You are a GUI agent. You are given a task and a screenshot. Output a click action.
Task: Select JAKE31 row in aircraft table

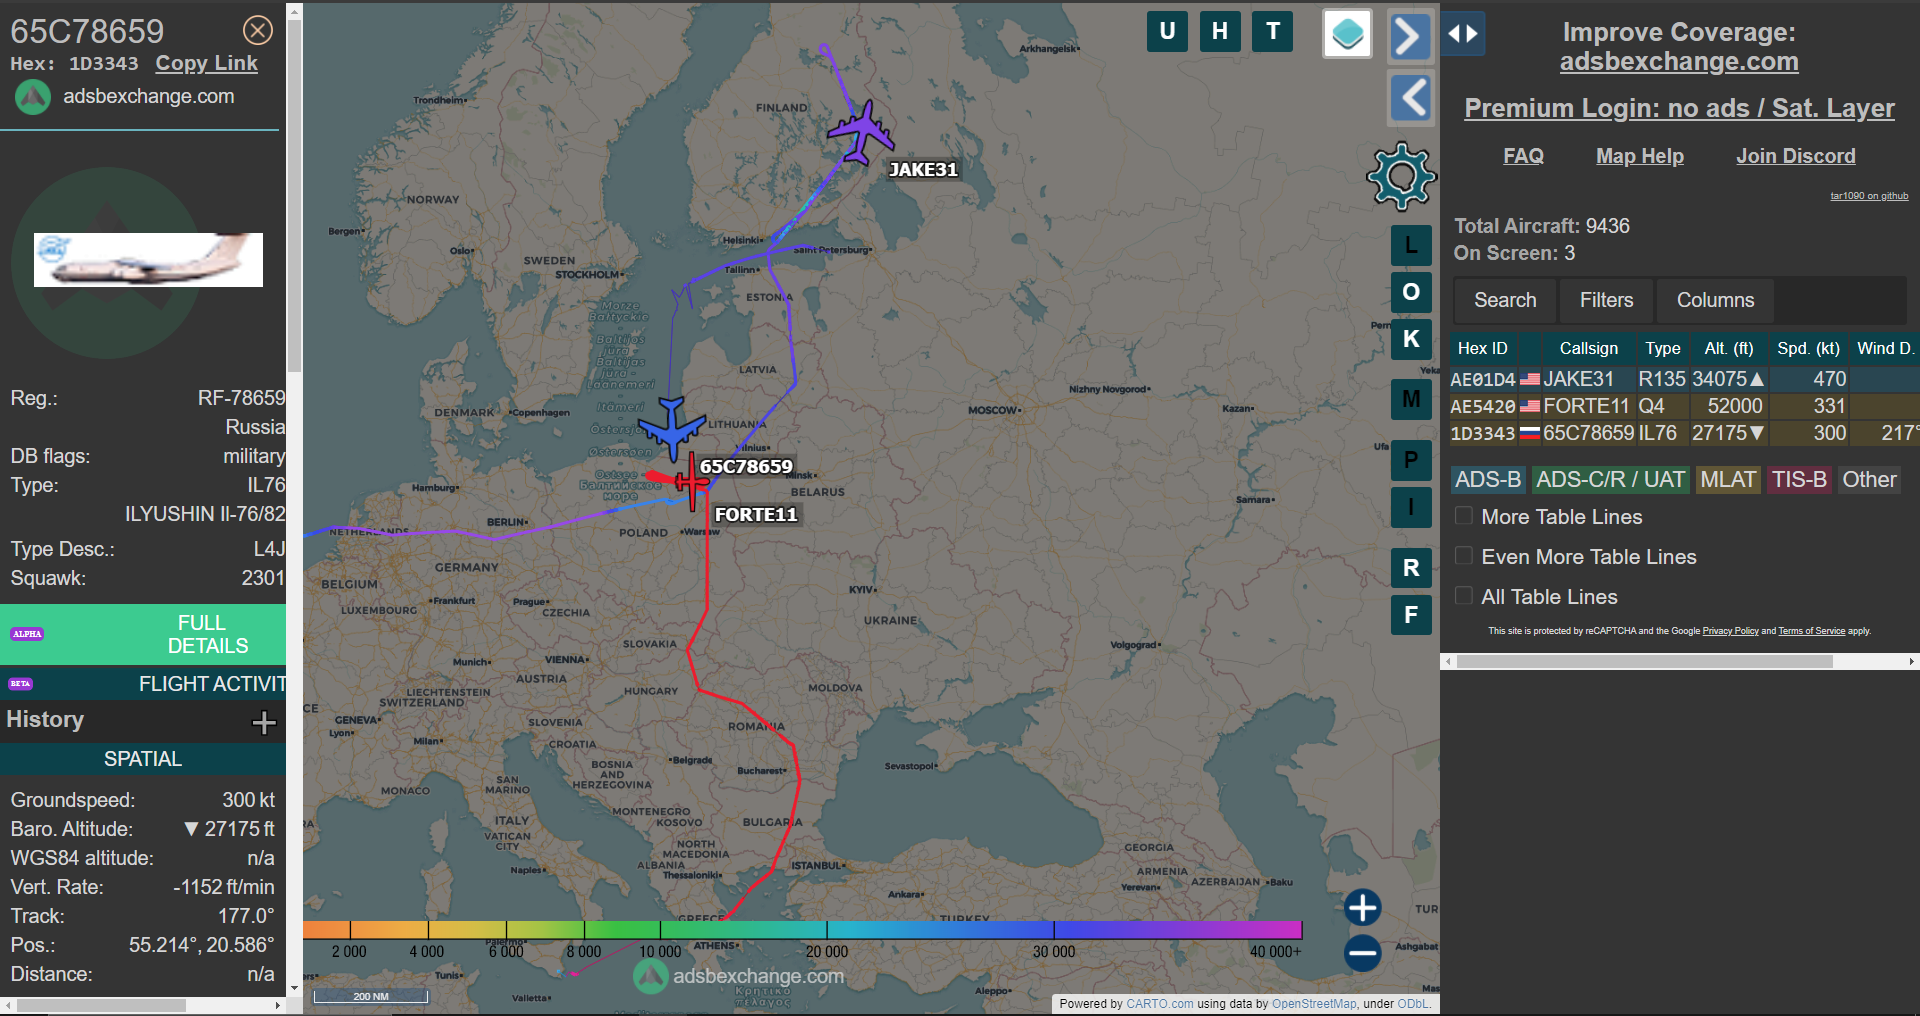point(1684,379)
